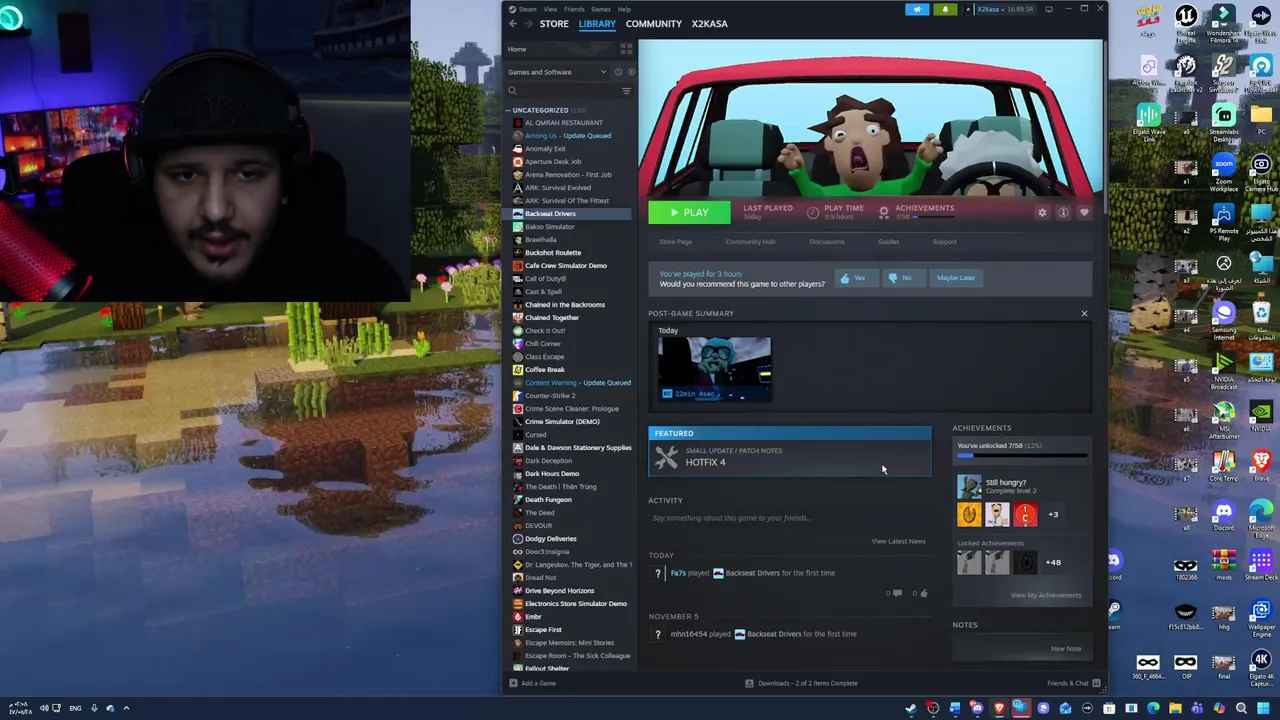This screenshot has height=720, width=1280.
Task: Click View Latest News
Action: 898,542
